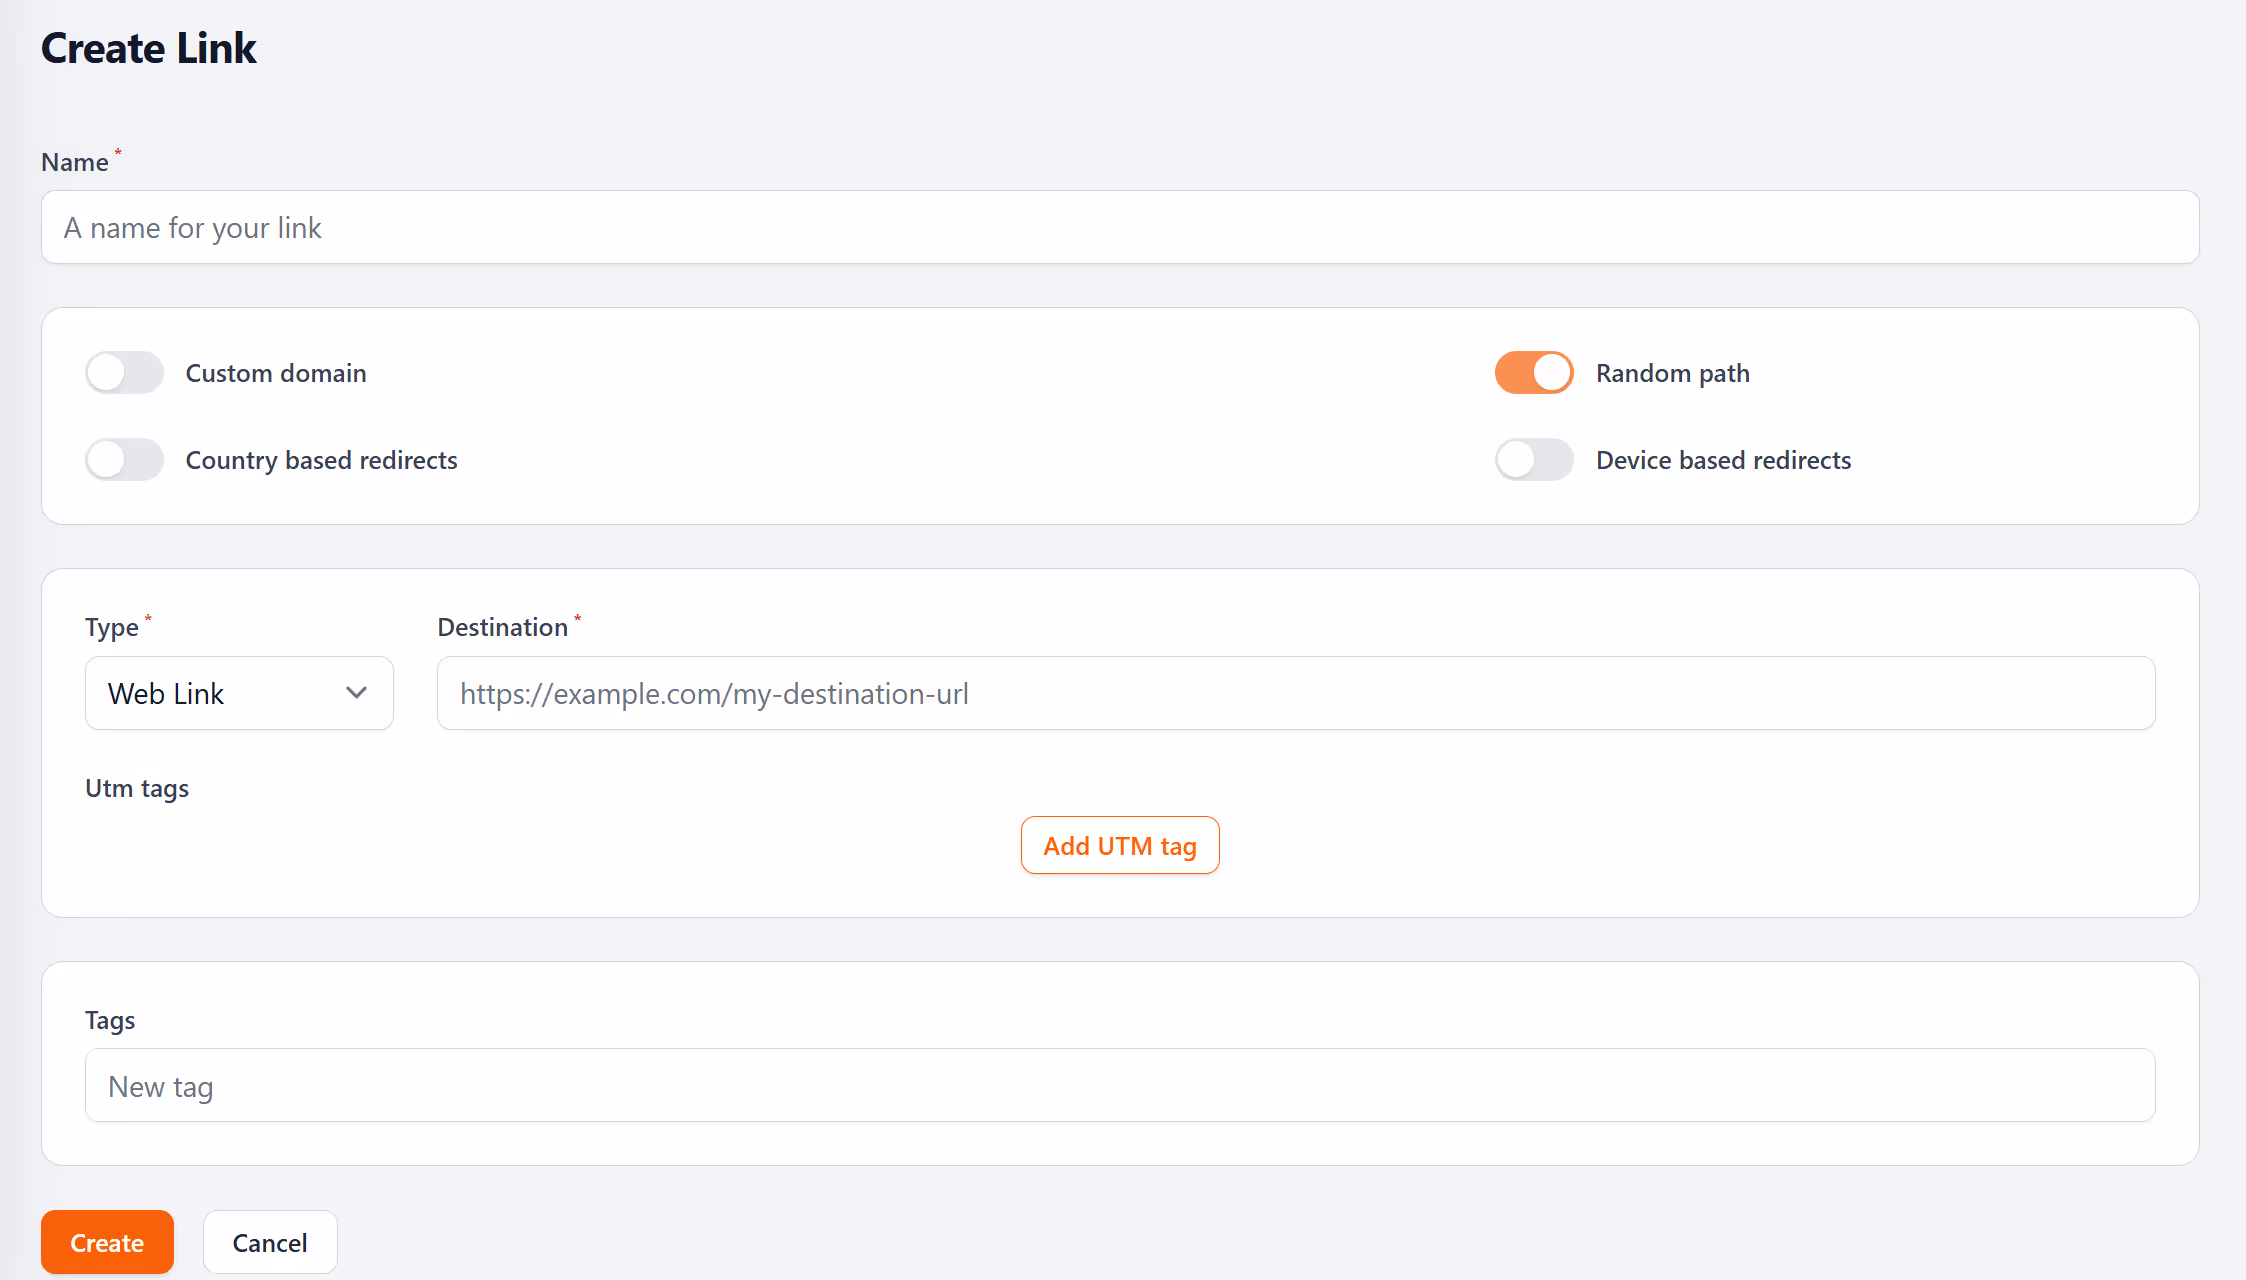Viewport: 2246px width, 1280px height.
Task: Click the 'Country based redirects' label
Action: coord(321,459)
